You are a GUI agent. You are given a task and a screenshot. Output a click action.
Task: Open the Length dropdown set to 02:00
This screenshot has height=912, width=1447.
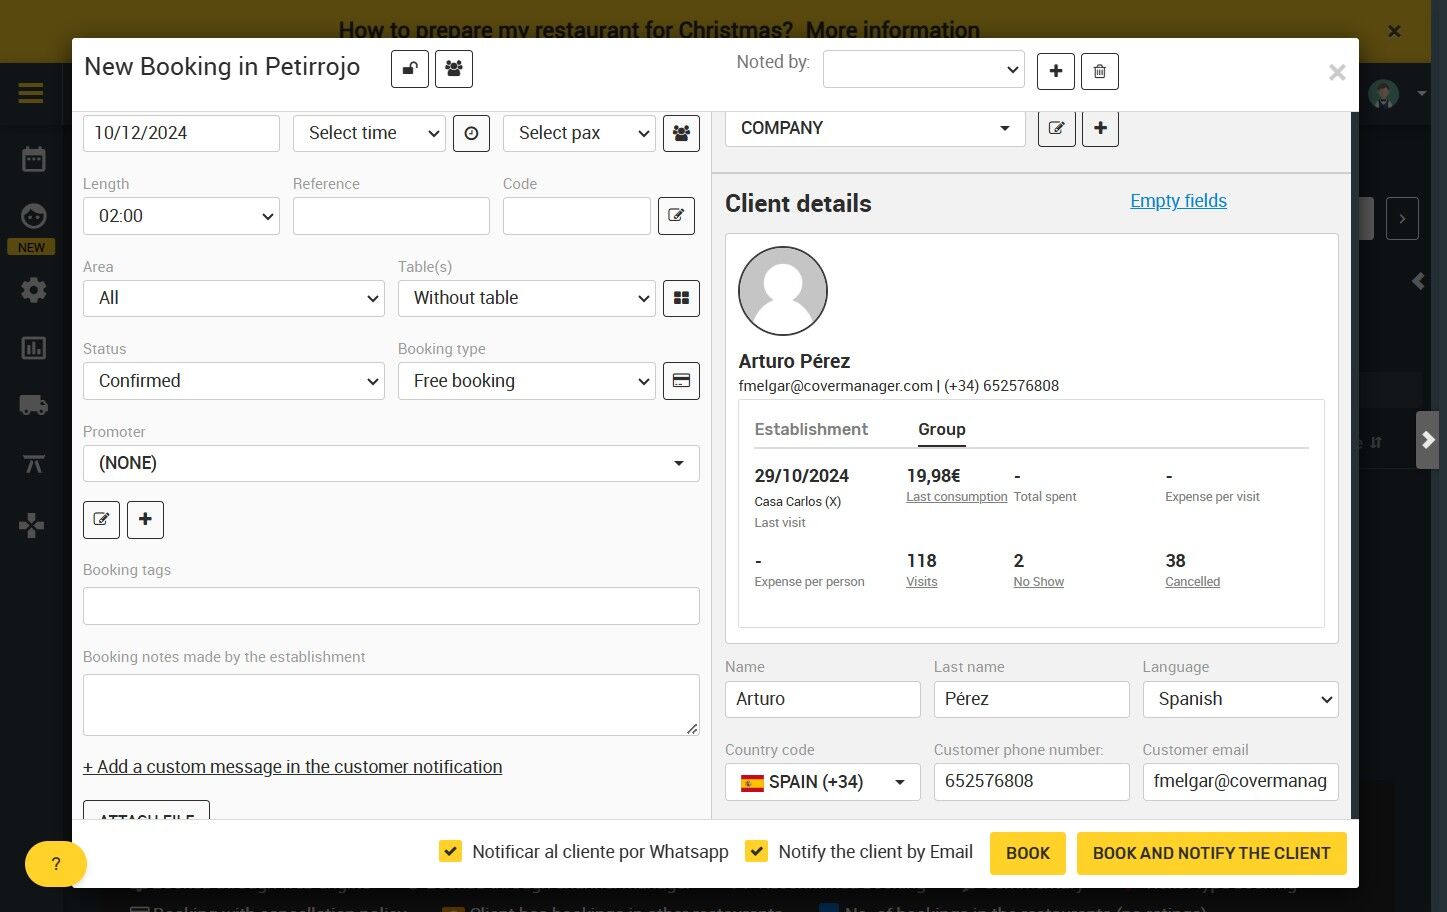[181, 216]
